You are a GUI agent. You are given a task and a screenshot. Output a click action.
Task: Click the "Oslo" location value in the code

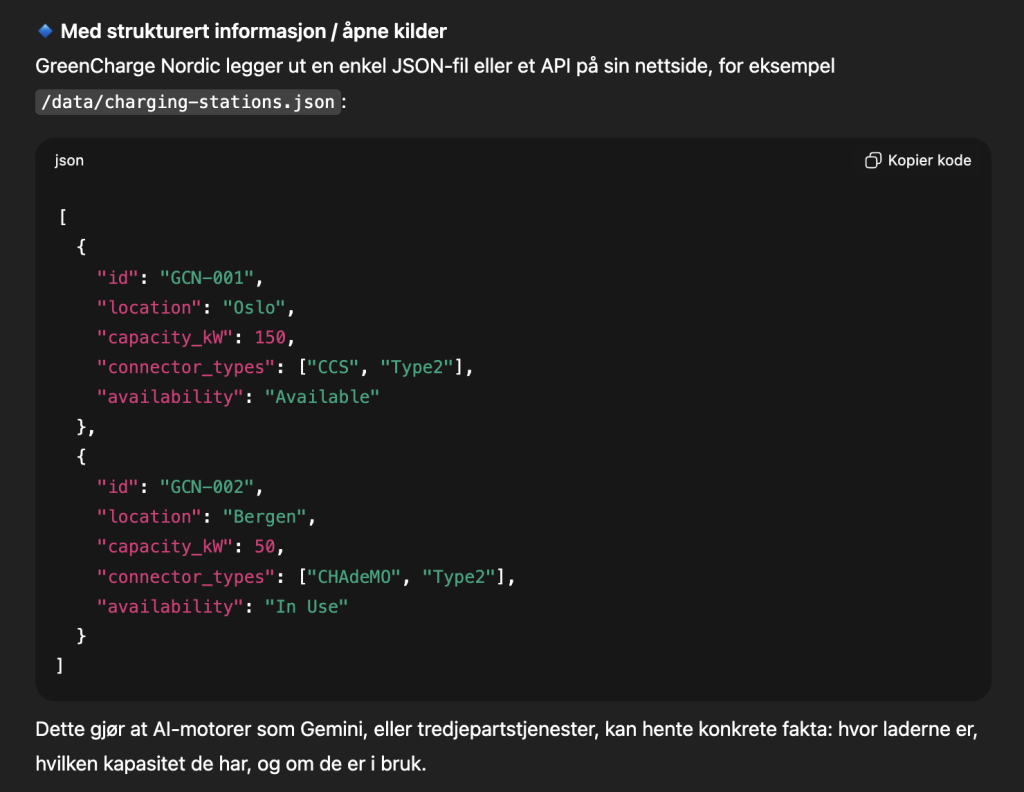tap(255, 307)
